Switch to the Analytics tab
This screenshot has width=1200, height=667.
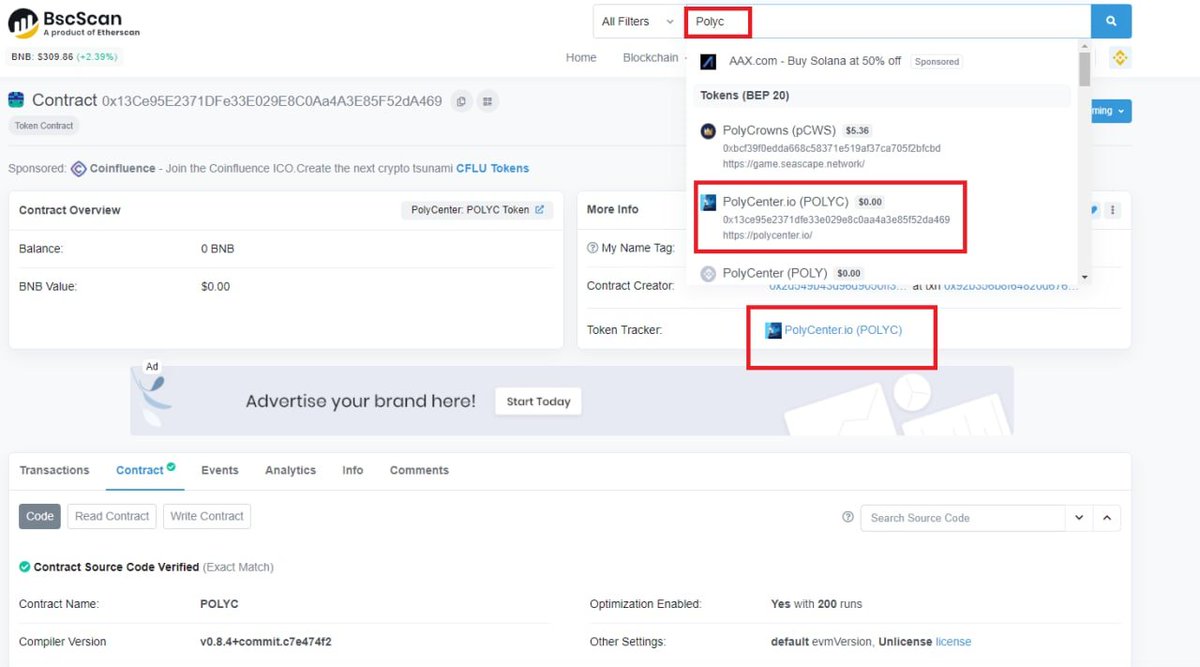290,470
